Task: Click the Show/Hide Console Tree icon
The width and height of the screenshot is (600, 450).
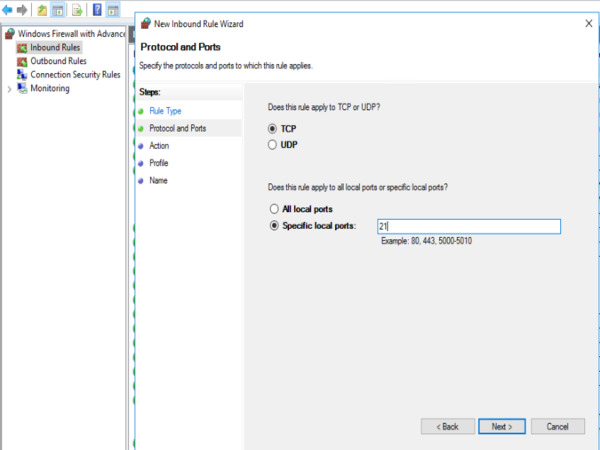Action: coord(59,10)
